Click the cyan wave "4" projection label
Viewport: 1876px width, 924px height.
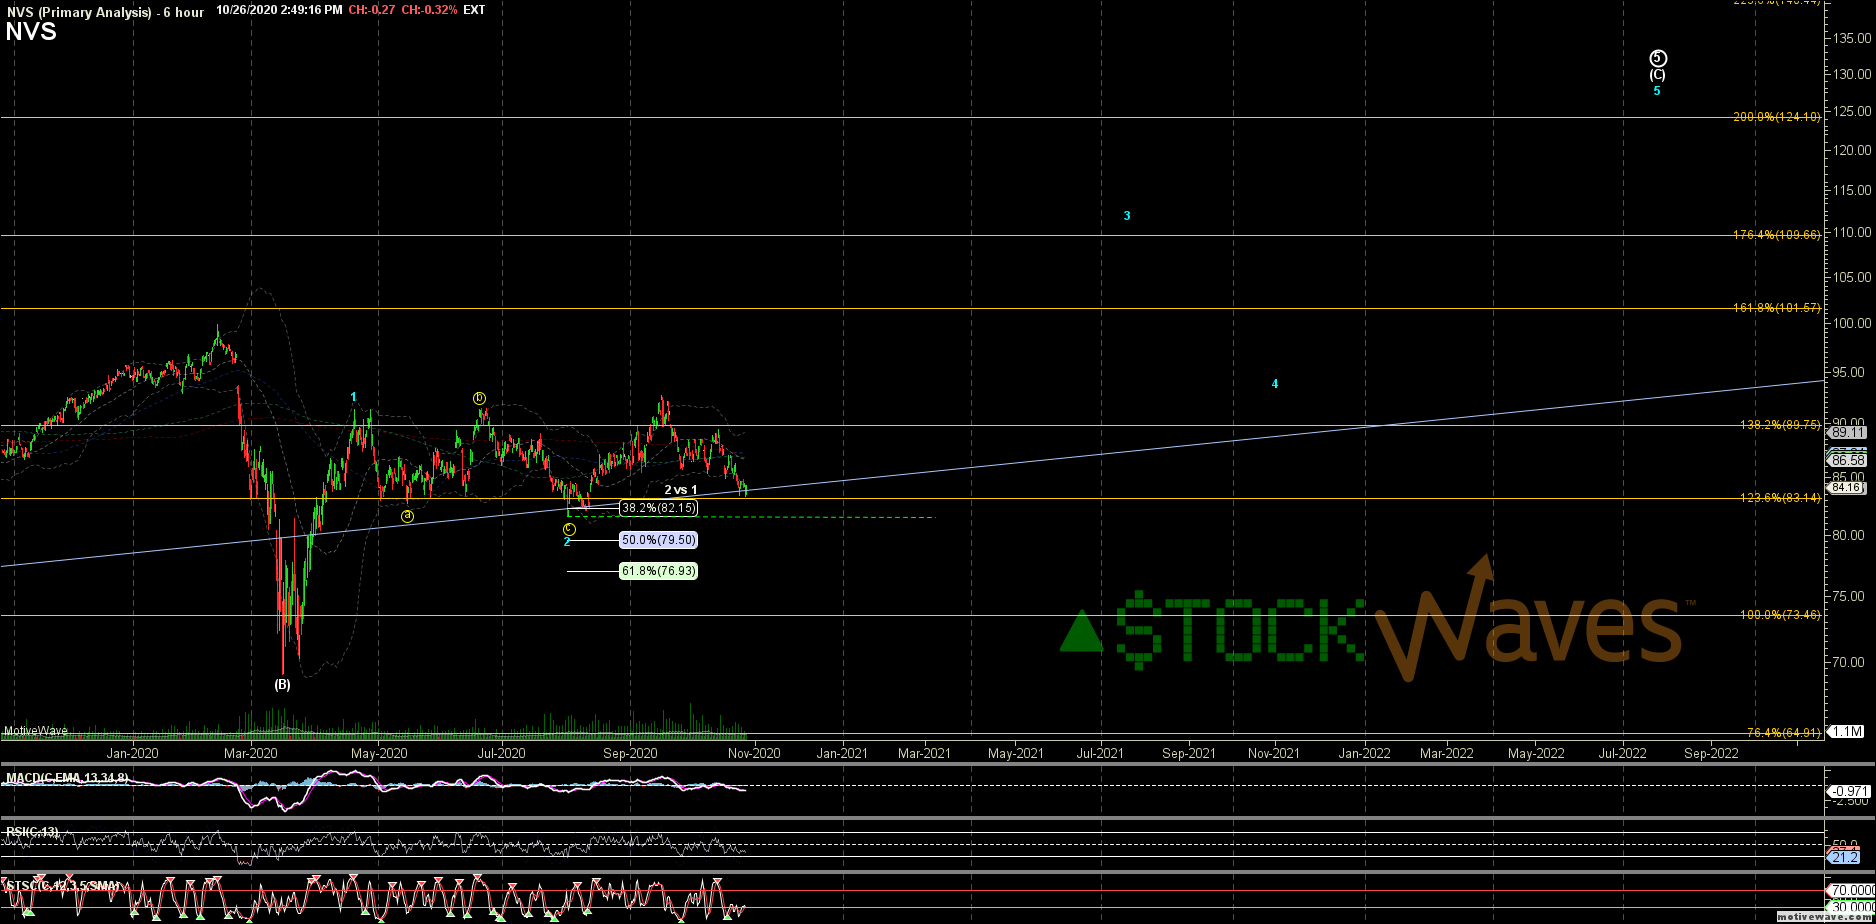(x=1275, y=384)
